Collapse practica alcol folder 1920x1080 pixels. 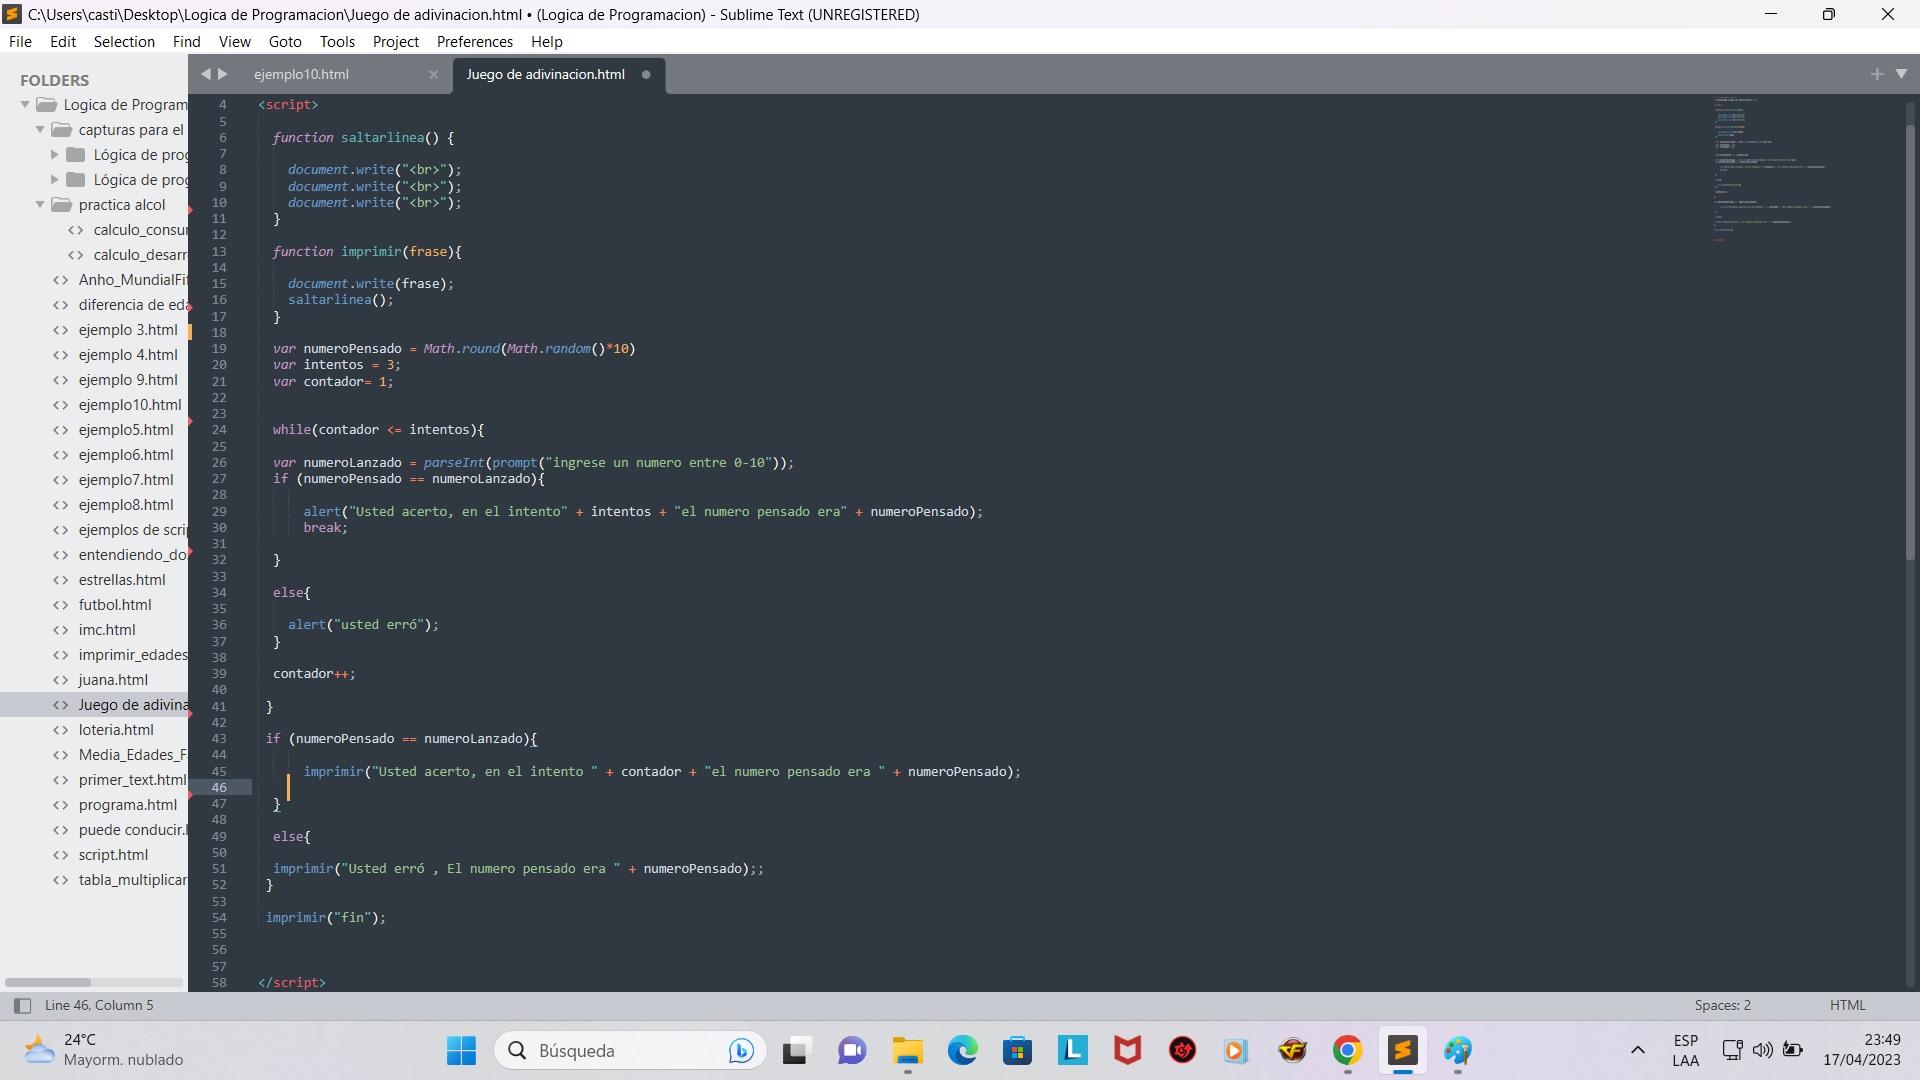pos(40,204)
